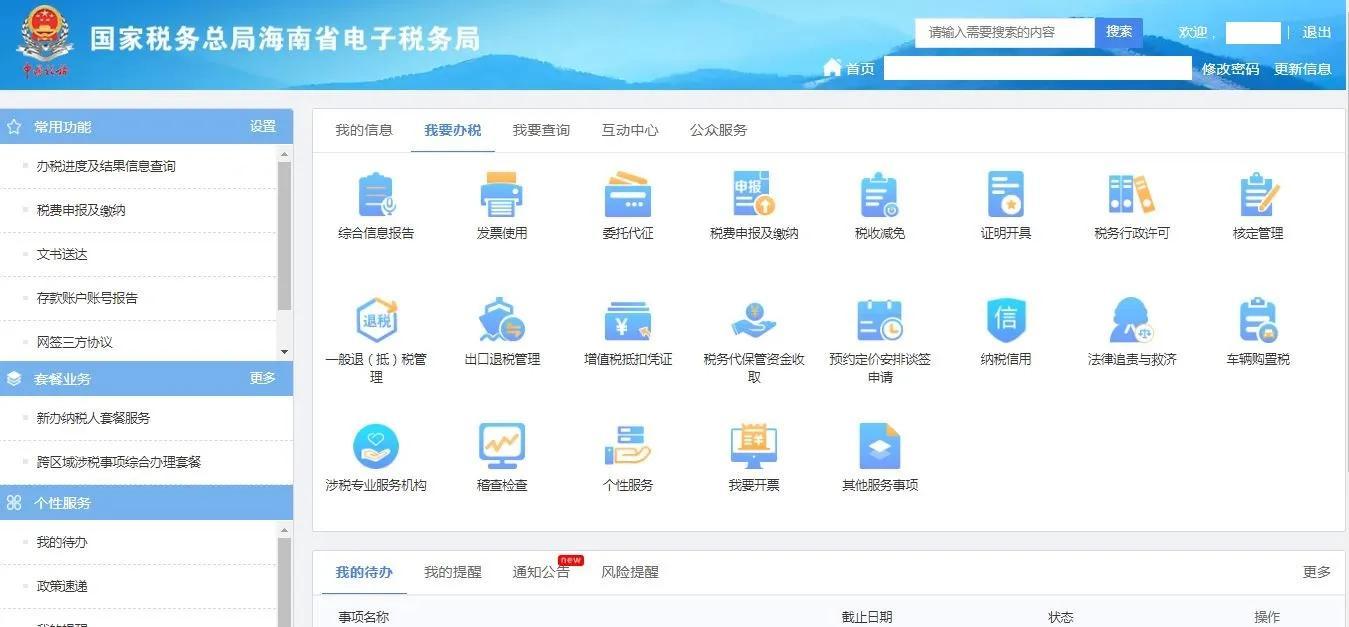Click the 常用功能 list scrollbar thumb

pos(285,236)
